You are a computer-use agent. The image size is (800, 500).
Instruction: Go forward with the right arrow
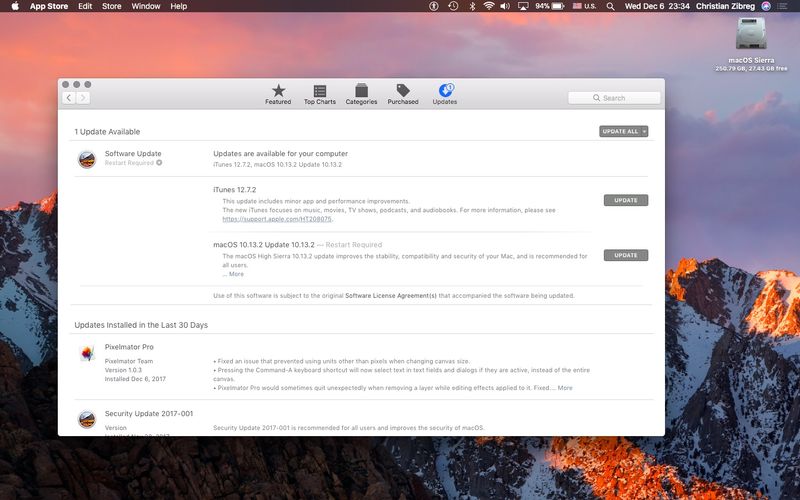84,98
